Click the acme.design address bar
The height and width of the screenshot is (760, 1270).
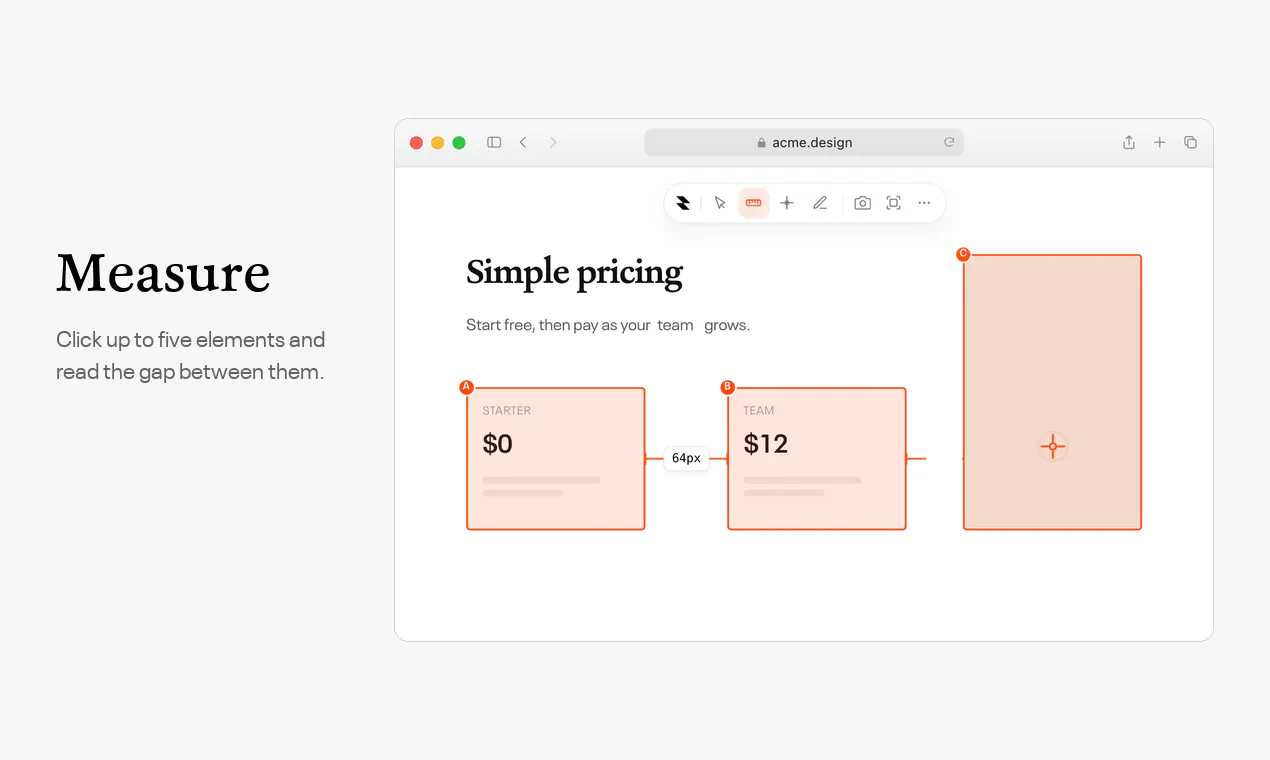tap(804, 143)
